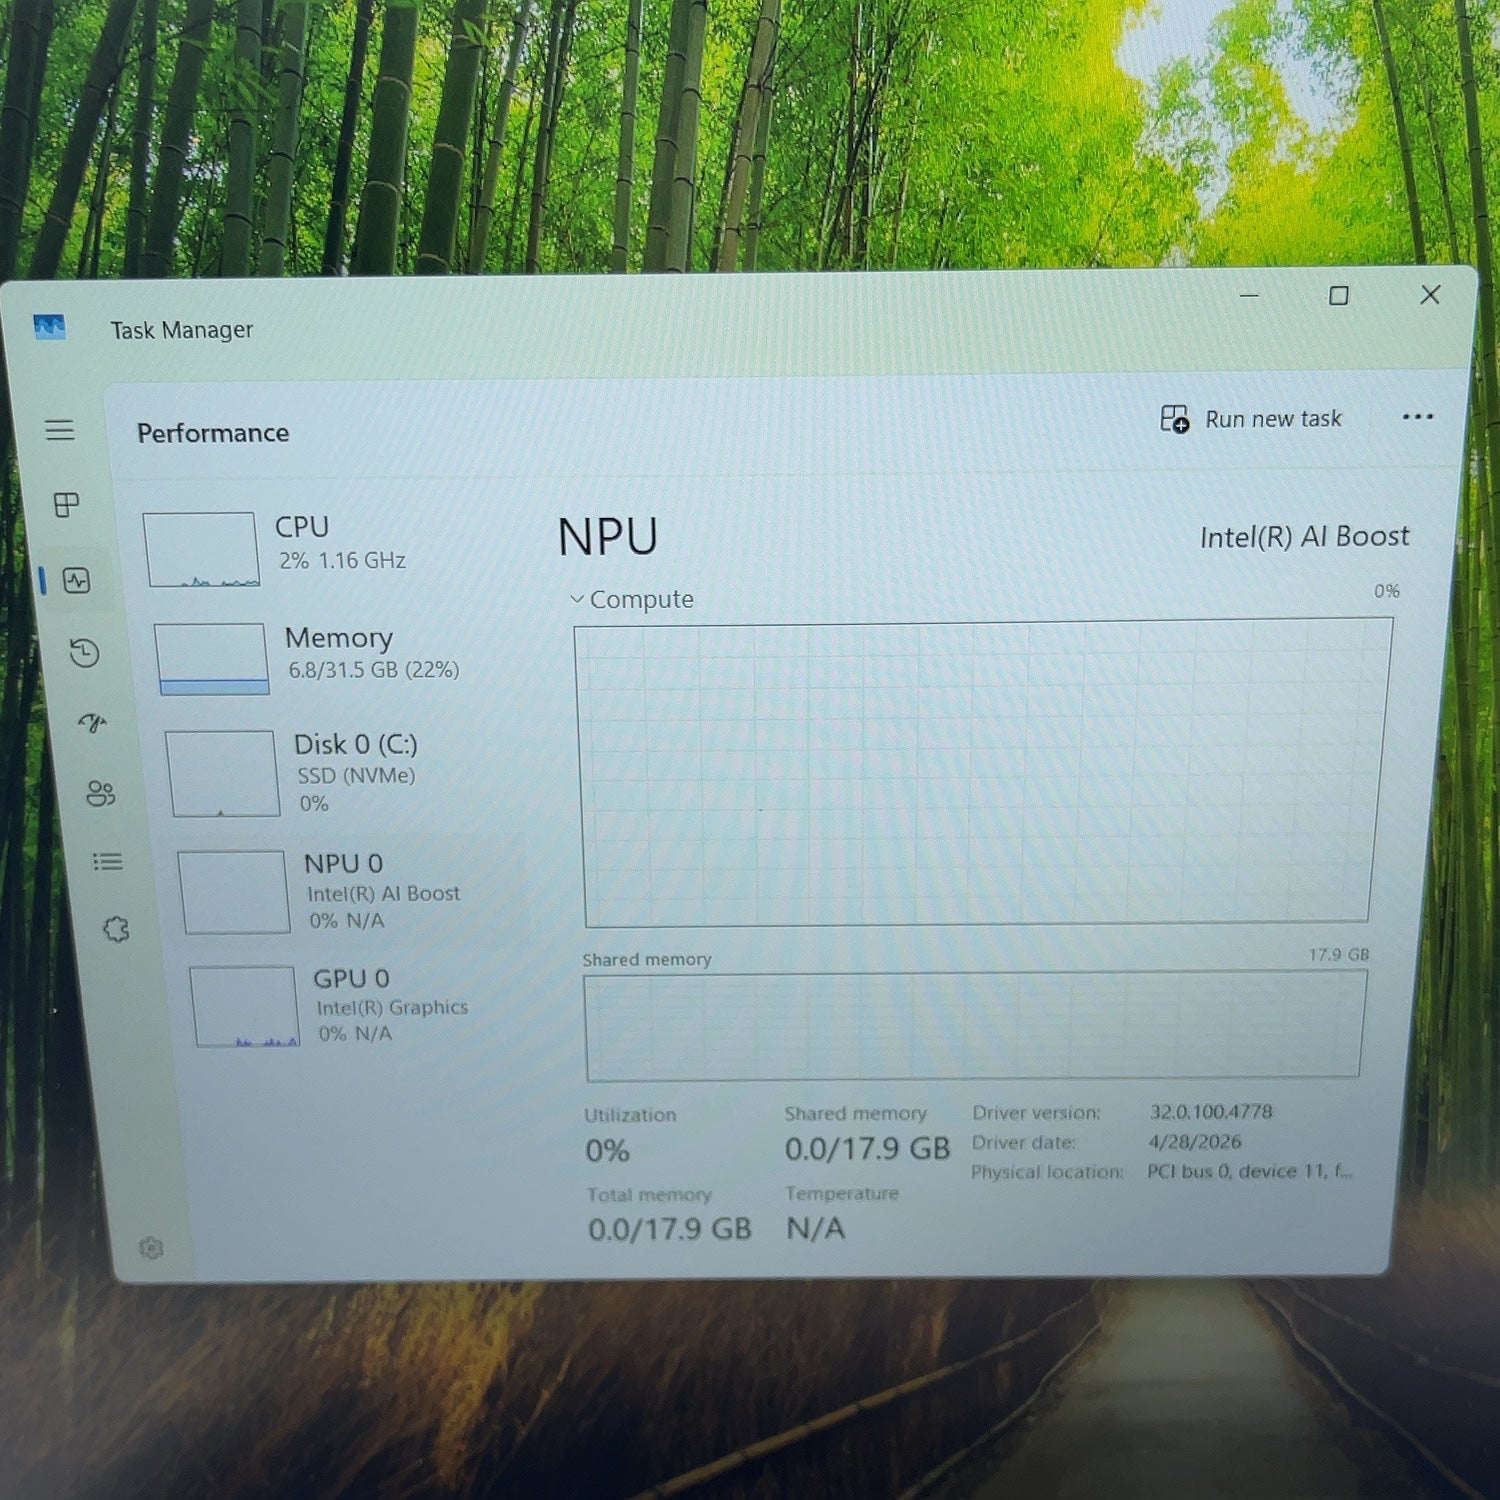Viewport: 1500px width, 1500px height.
Task: Click the NPU Compute utilization graph
Action: (x=980, y=772)
